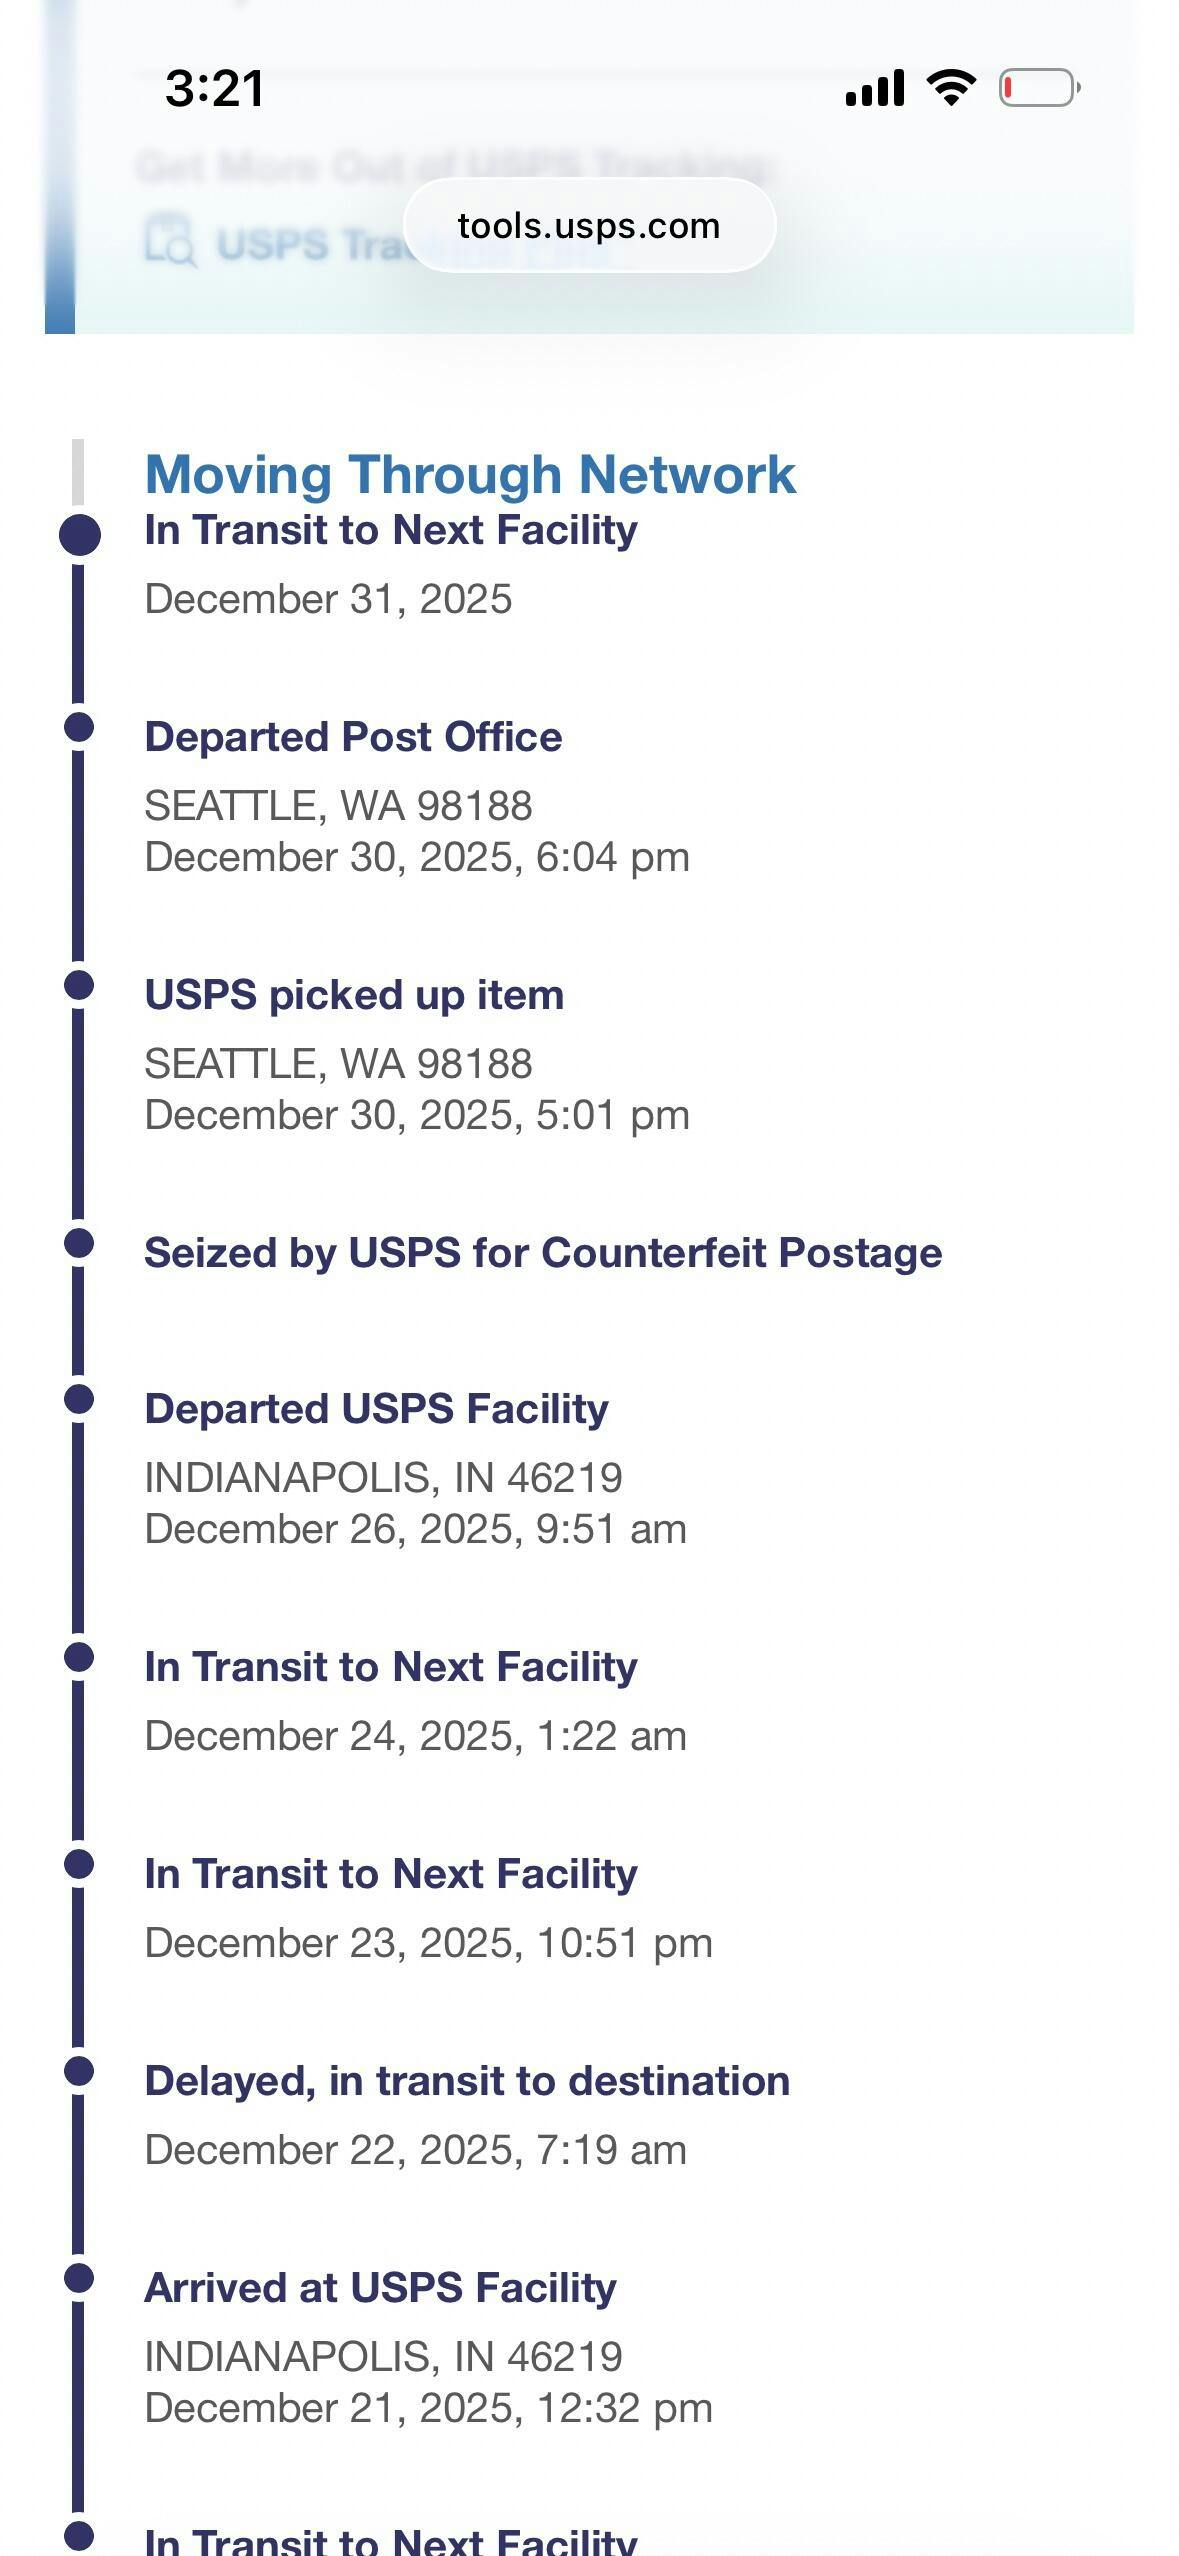Tap the Seized by USPS timeline dot
This screenshot has width=1179, height=2556.
[79, 1243]
